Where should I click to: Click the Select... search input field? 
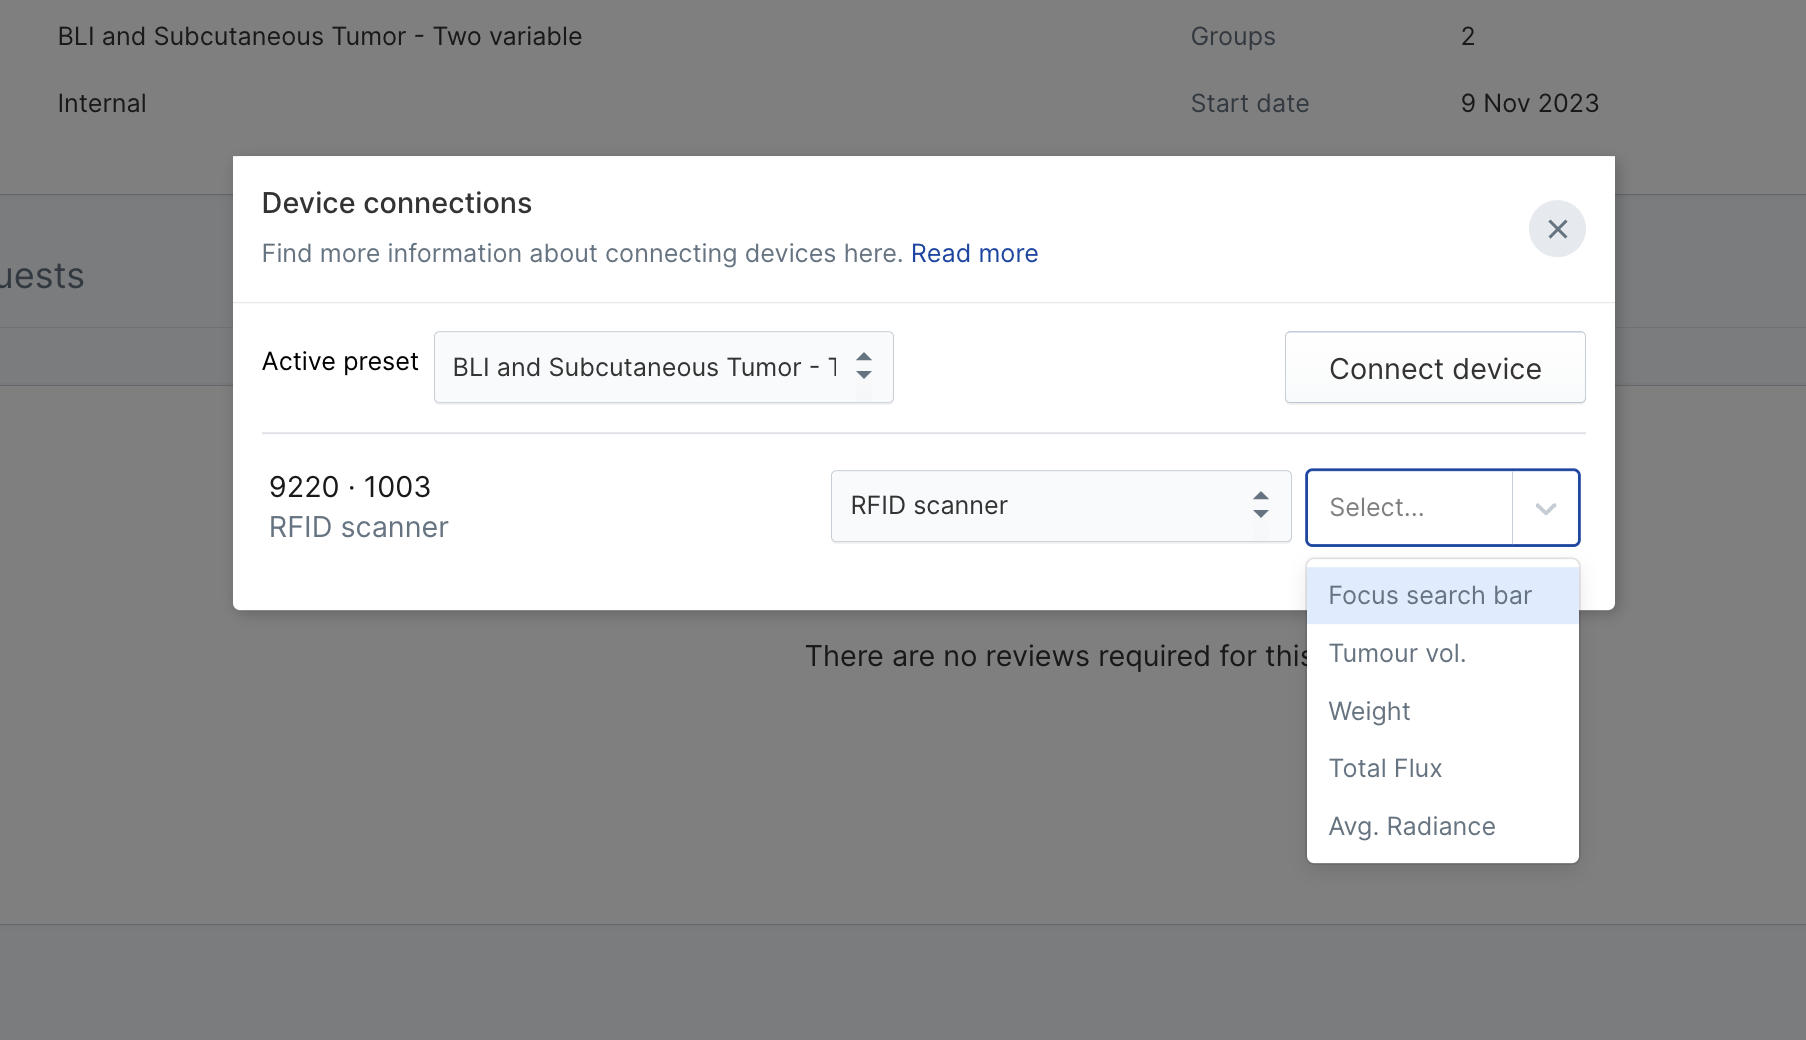1410,507
